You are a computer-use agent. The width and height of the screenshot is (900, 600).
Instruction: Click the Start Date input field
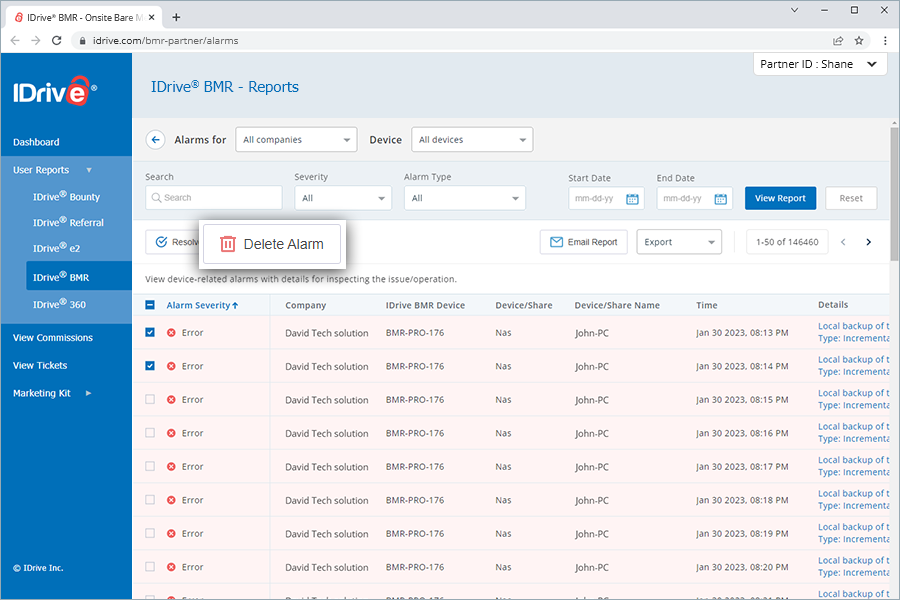pyautogui.click(x=606, y=199)
